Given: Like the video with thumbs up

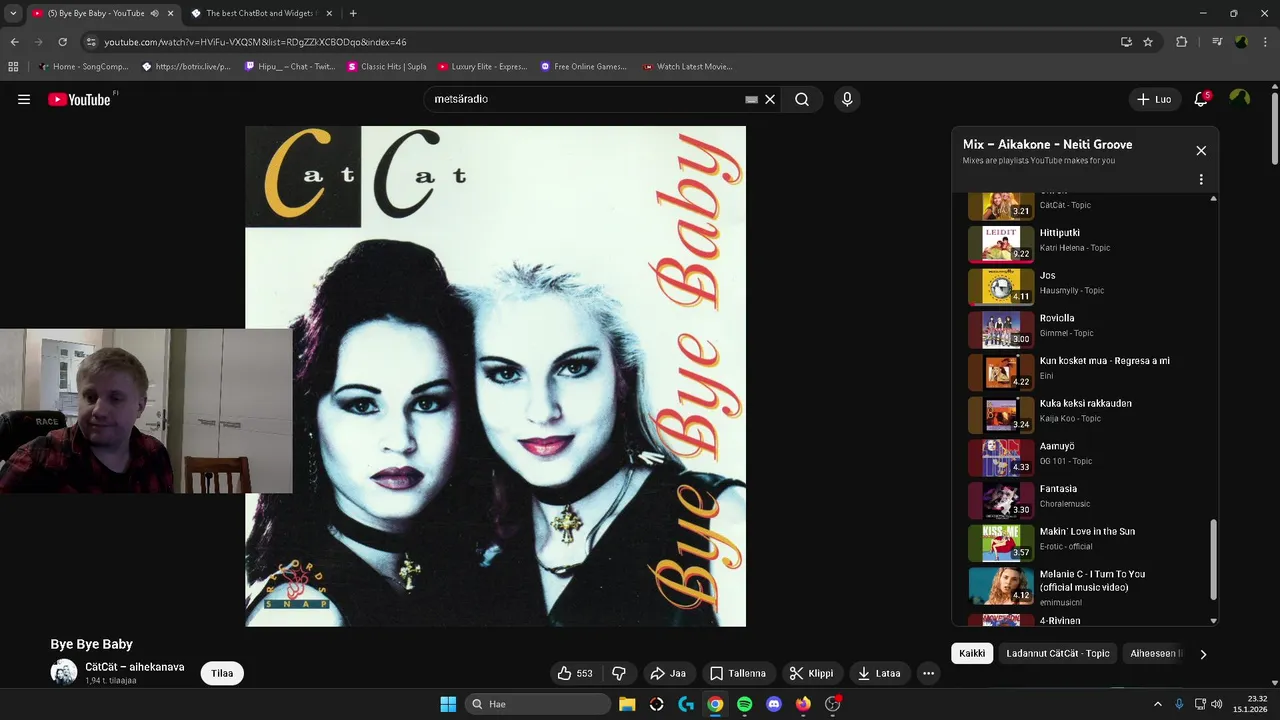Looking at the screenshot, I should 575,673.
